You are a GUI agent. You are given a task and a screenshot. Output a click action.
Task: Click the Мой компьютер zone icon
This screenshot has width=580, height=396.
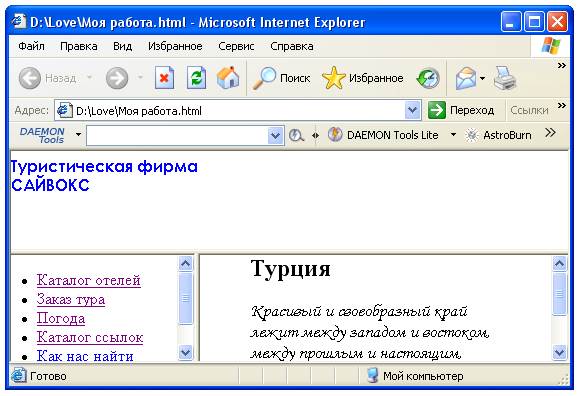(x=373, y=375)
